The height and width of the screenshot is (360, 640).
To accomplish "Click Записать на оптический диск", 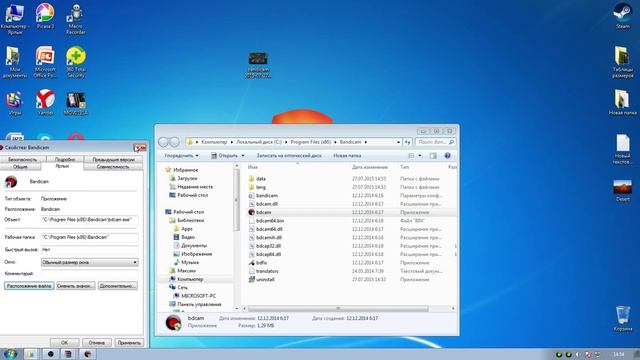I will tap(289, 156).
